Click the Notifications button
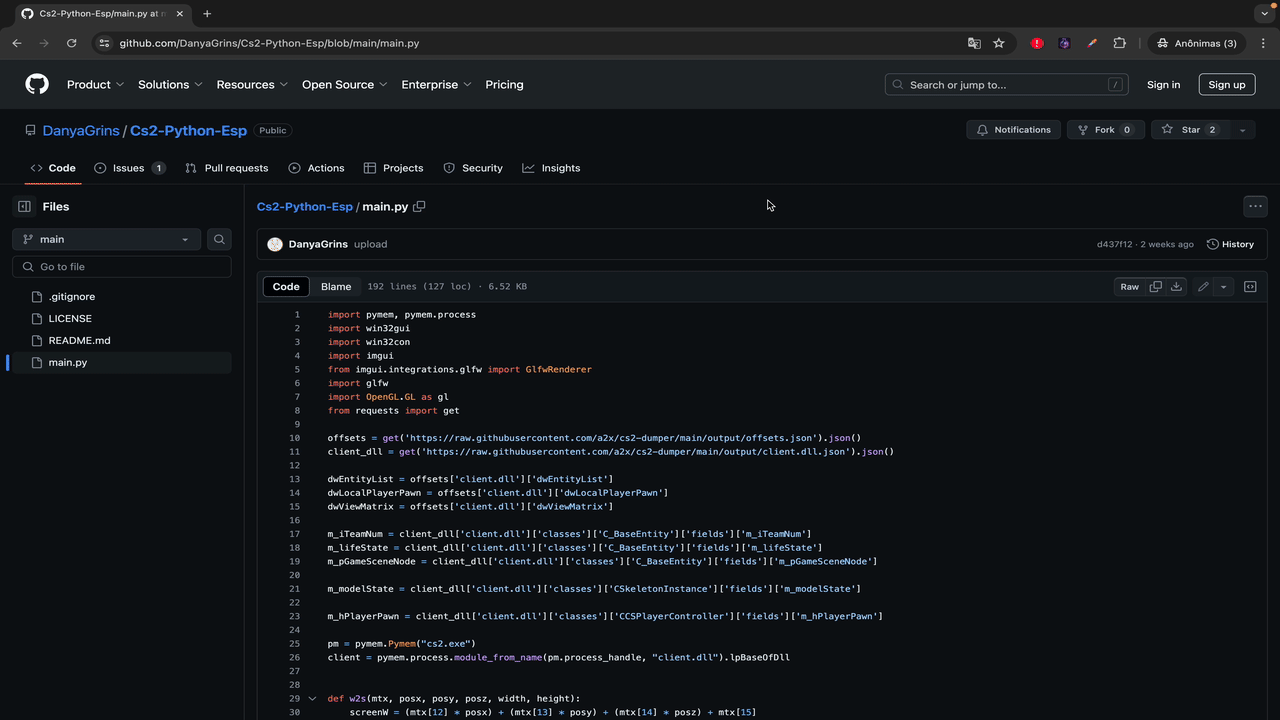 [x=1013, y=130]
